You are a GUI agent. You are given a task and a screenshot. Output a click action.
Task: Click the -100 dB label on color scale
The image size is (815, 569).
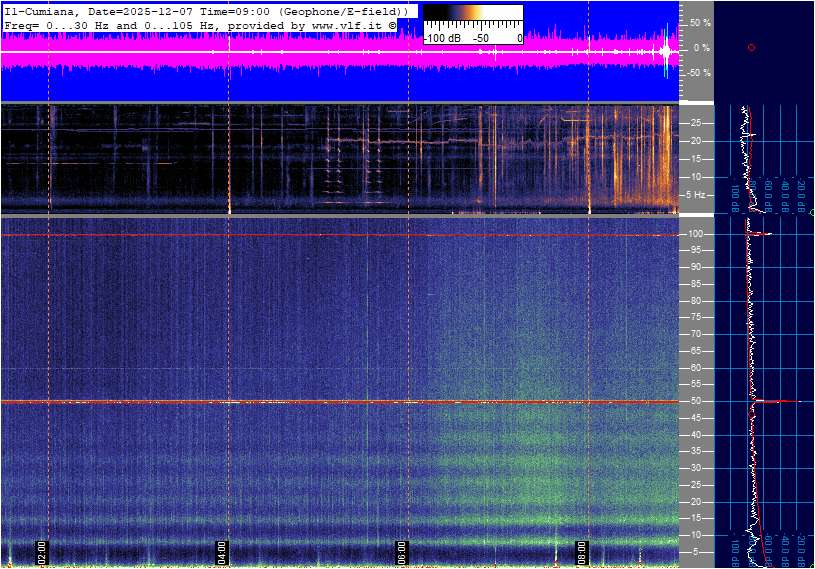tap(442, 38)
